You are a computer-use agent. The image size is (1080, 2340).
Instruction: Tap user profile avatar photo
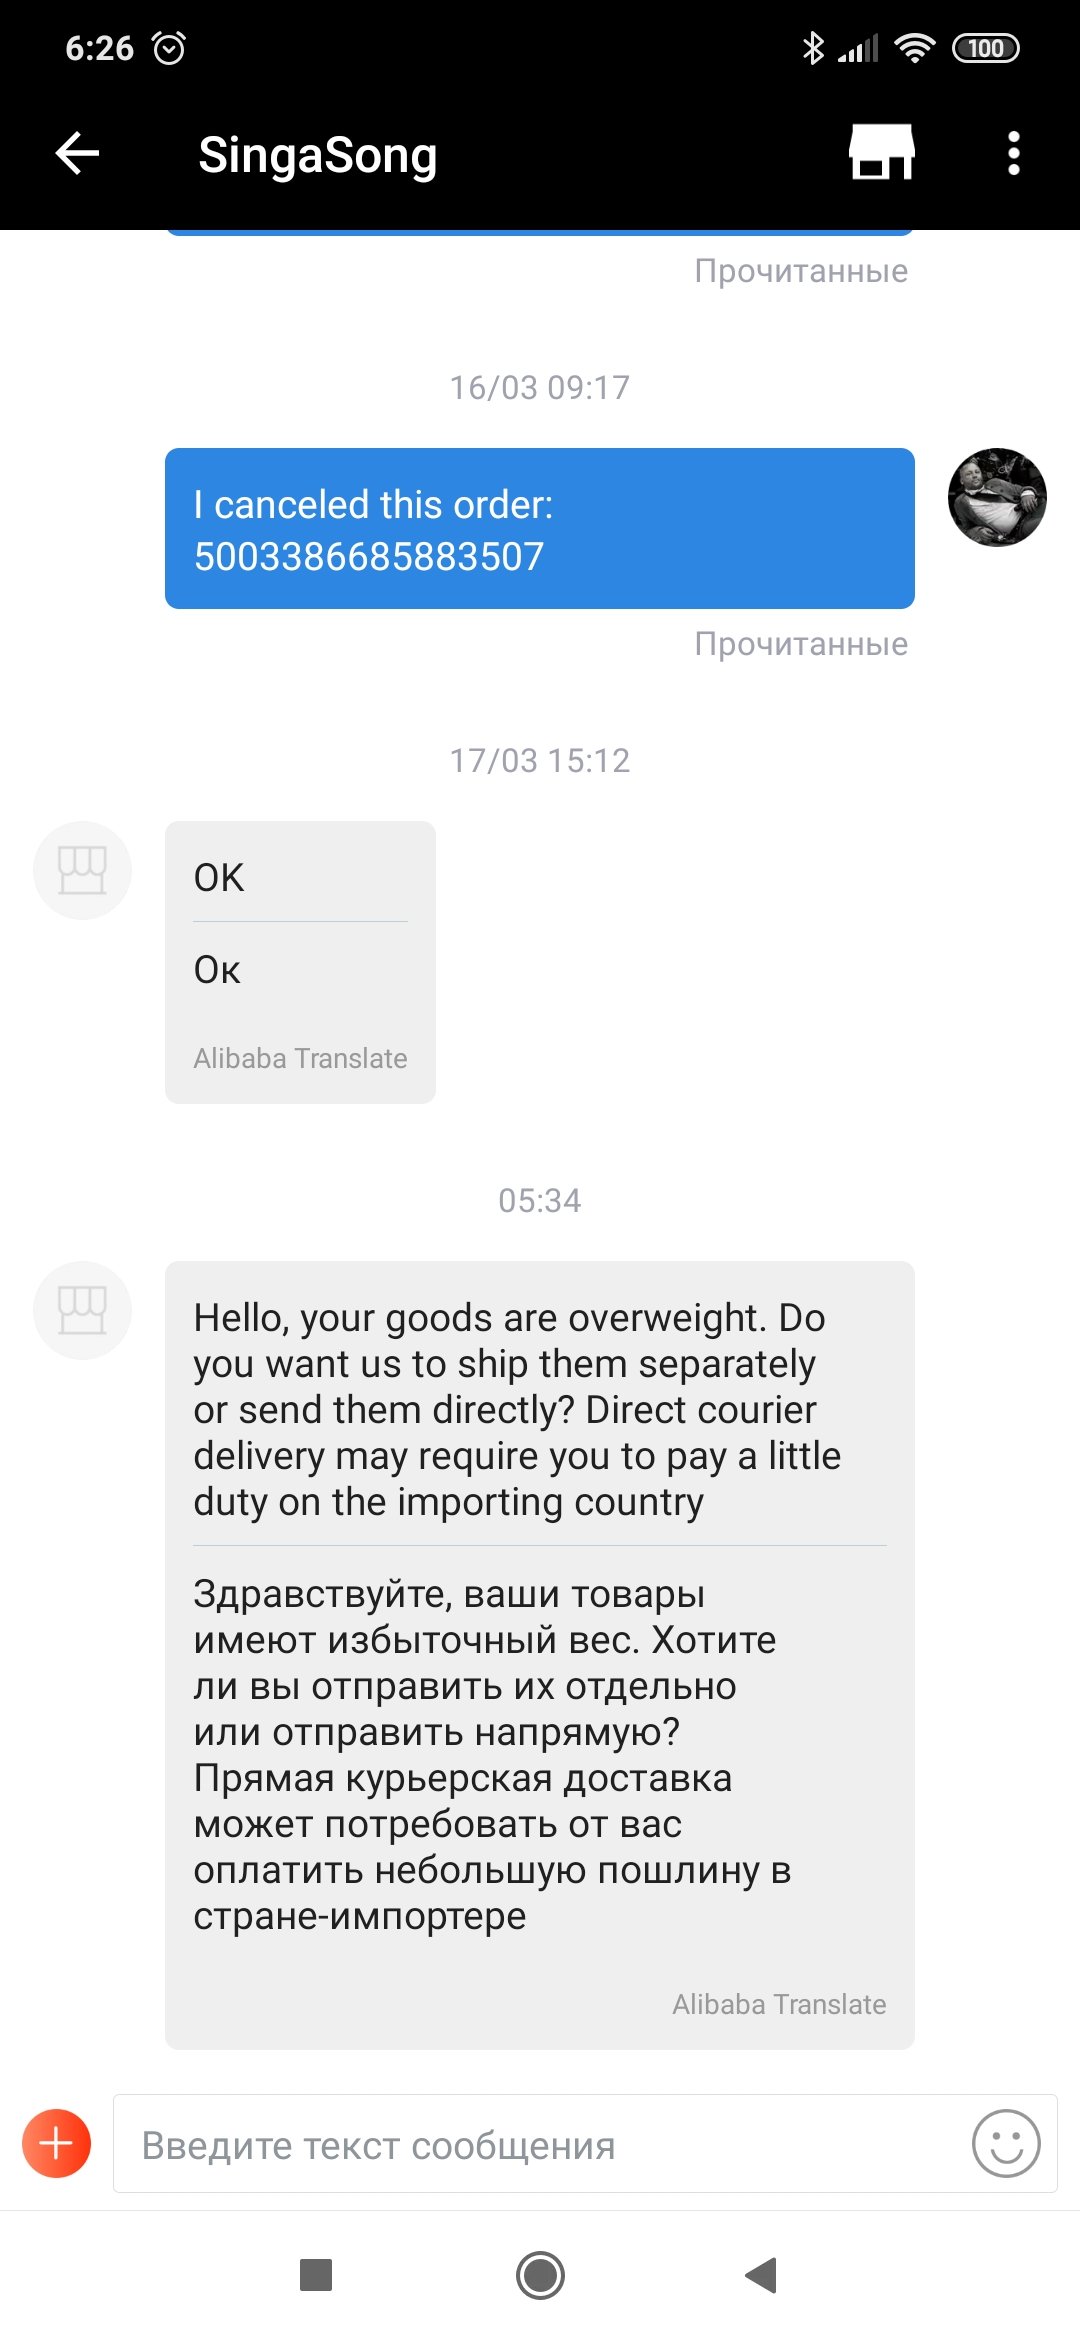tap(997, 497)
